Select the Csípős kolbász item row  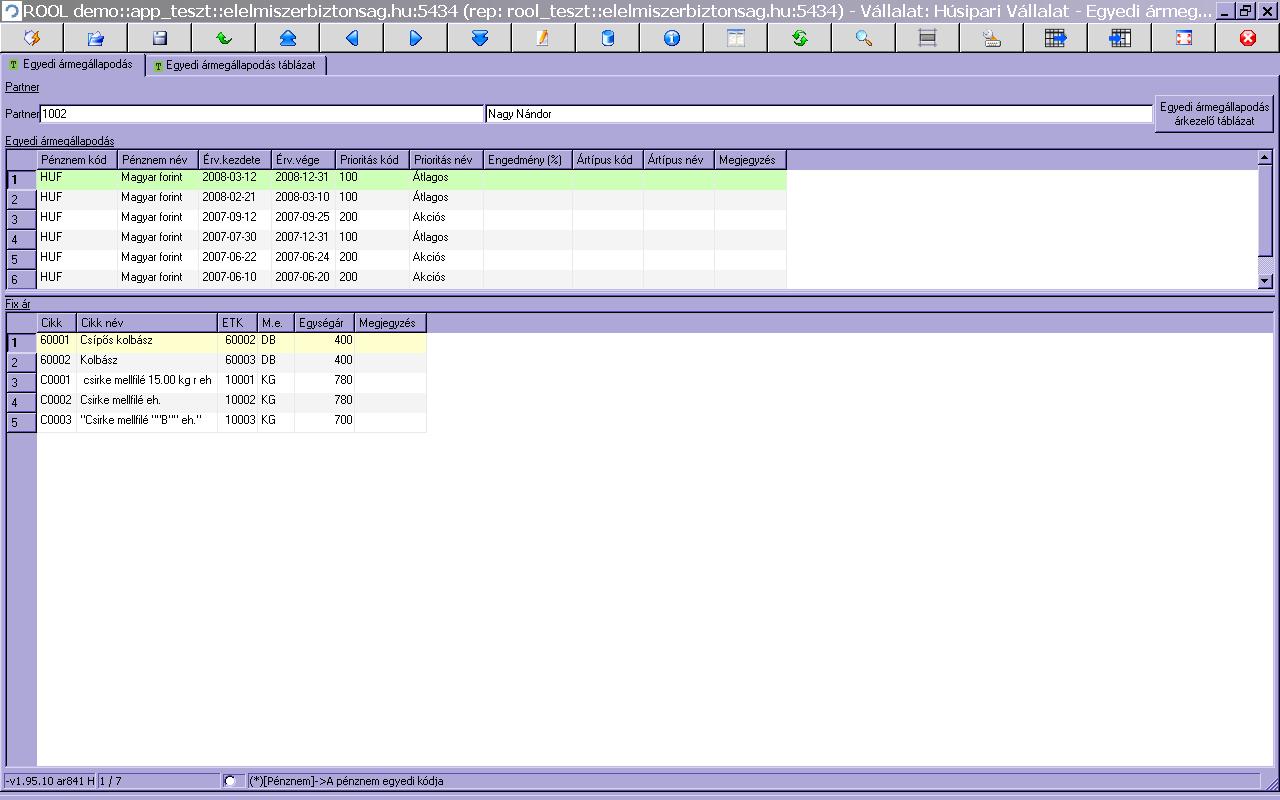click(x=232, y=341)
